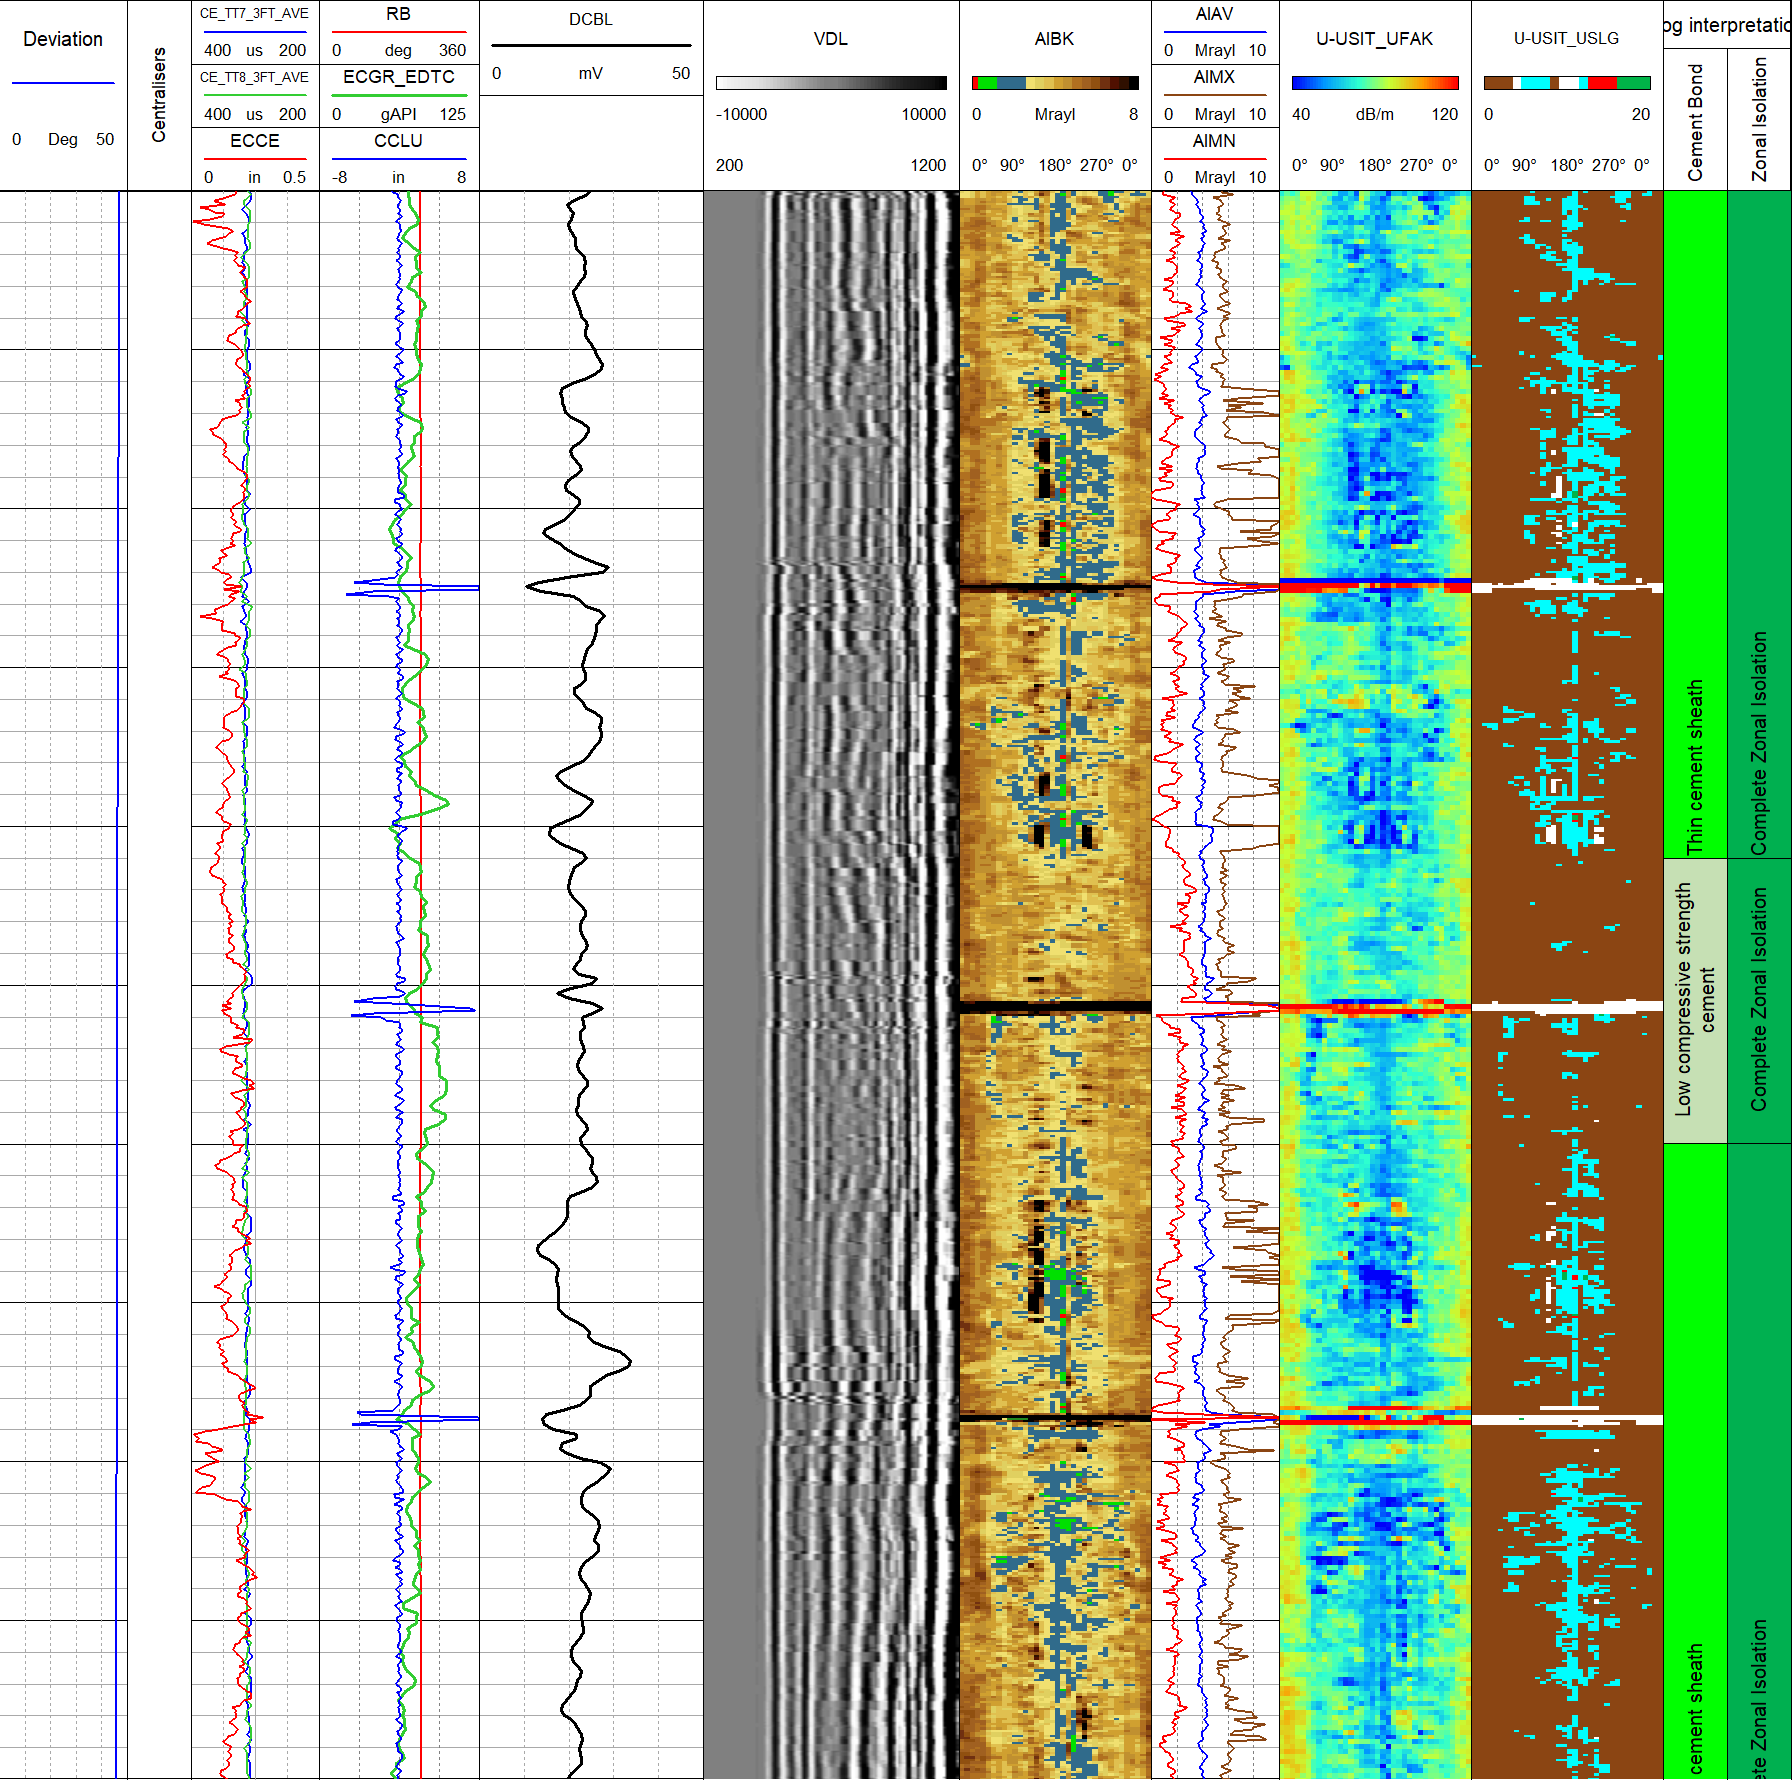Image resolution: width=1792 pixels, height=1780 pixels.
Task: Click the AIBK color scale bar
Action: pyautogui.click(x=1055, y=83)
